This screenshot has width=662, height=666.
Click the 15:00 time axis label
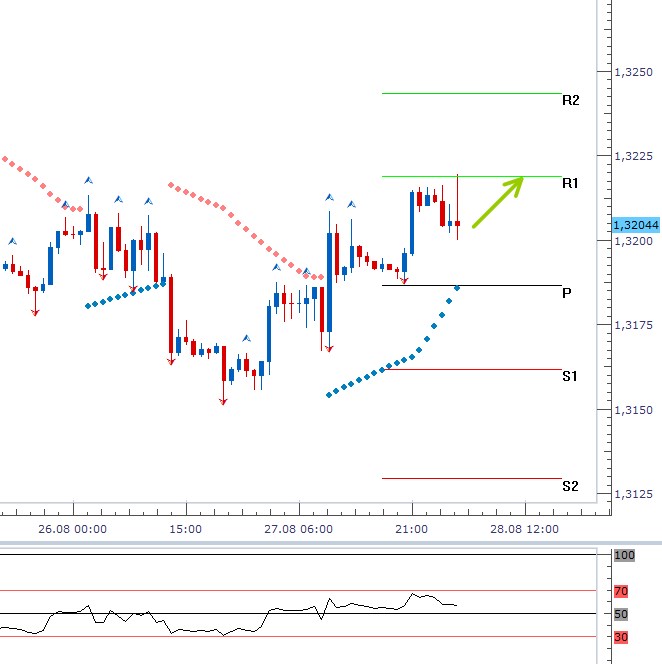coord(186,529)
